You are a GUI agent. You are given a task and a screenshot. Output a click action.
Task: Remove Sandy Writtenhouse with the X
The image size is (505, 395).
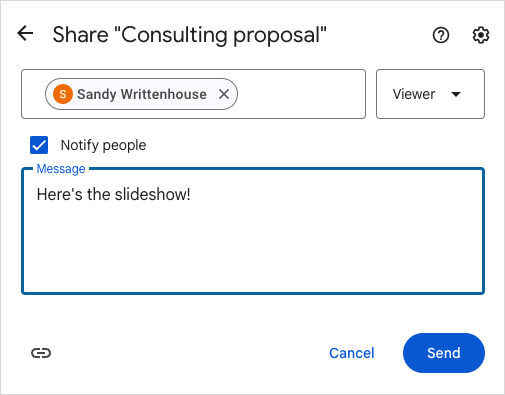[224, 94]
